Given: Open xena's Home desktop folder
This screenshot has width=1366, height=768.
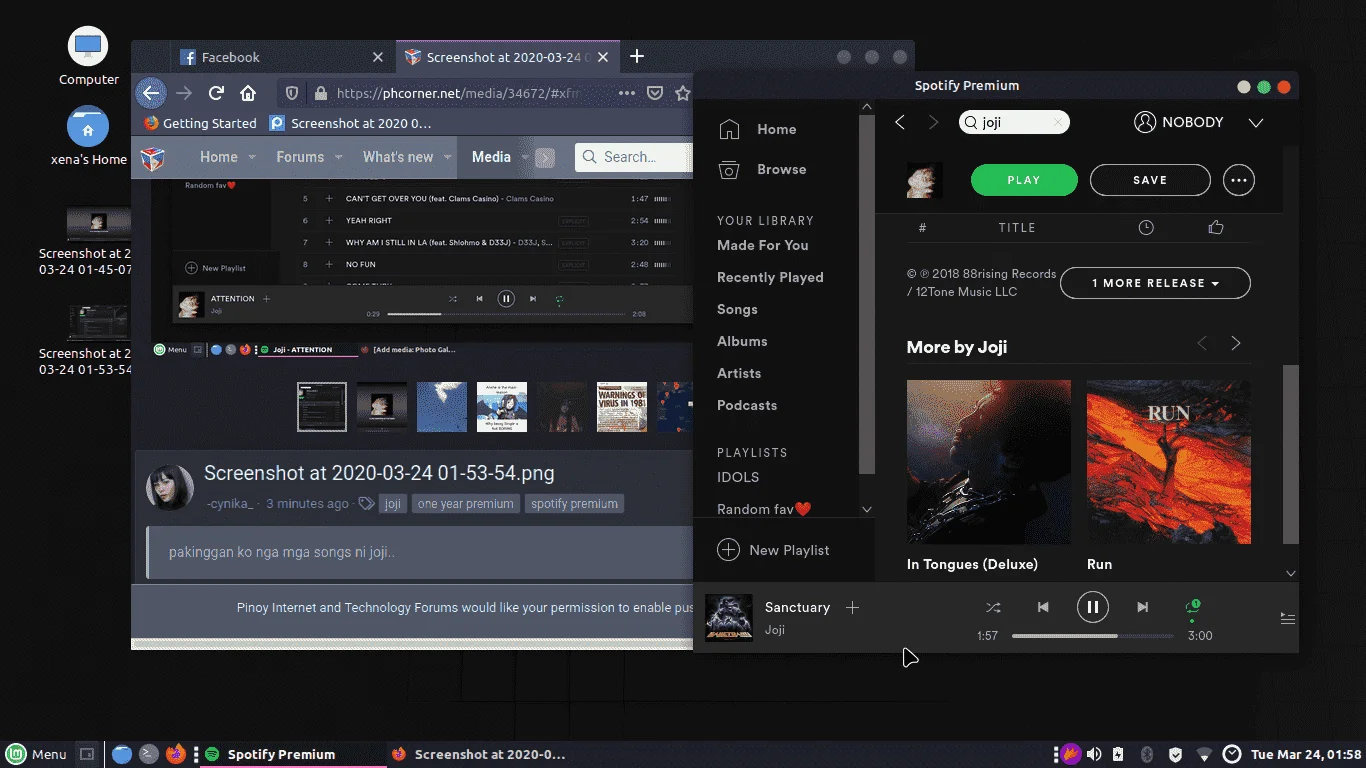Looking at the screenshot, I should [88, 136].
